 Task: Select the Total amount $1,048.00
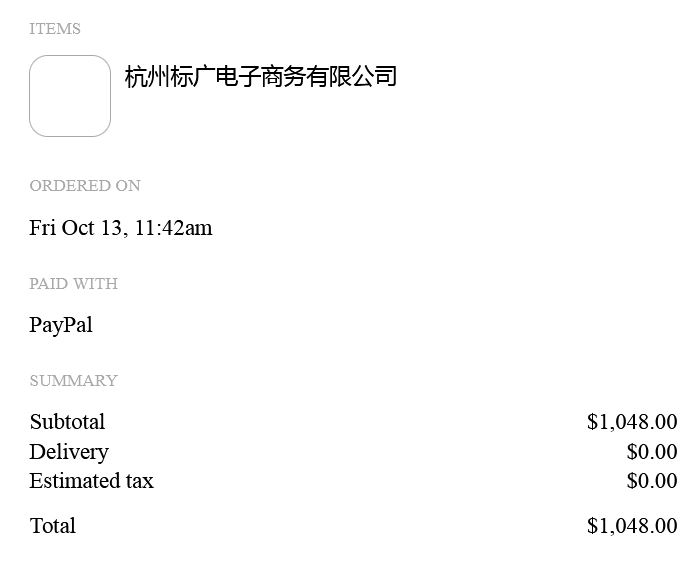coord(632,526)
